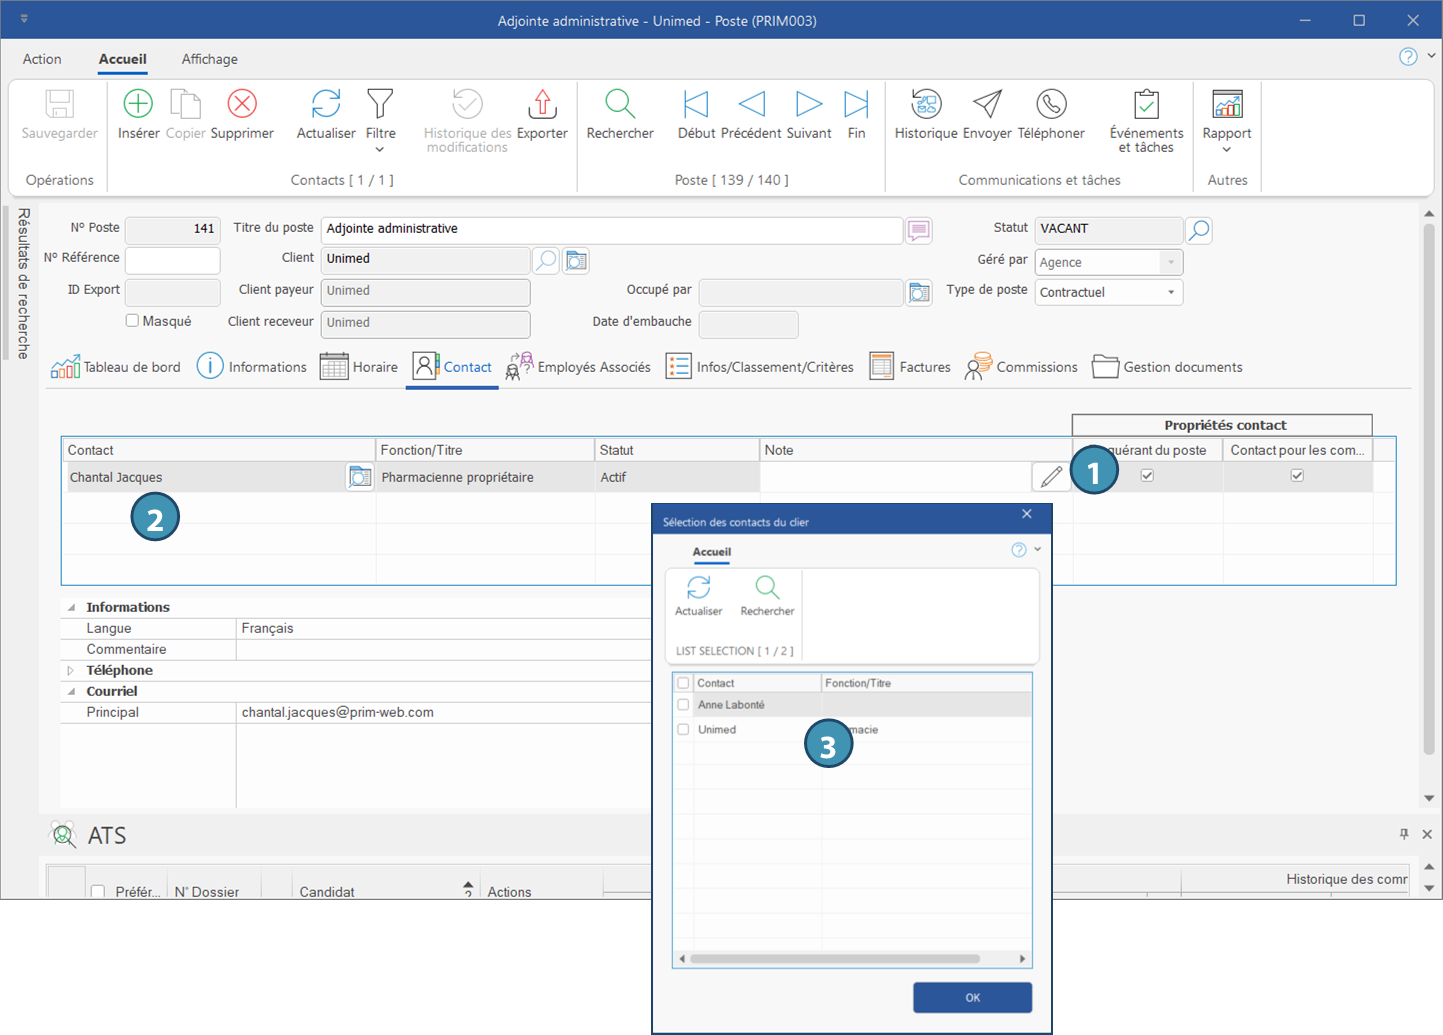
Task: Toggle the Masqué checkbox
Action: pyautogui.click(x=132, y=321)
